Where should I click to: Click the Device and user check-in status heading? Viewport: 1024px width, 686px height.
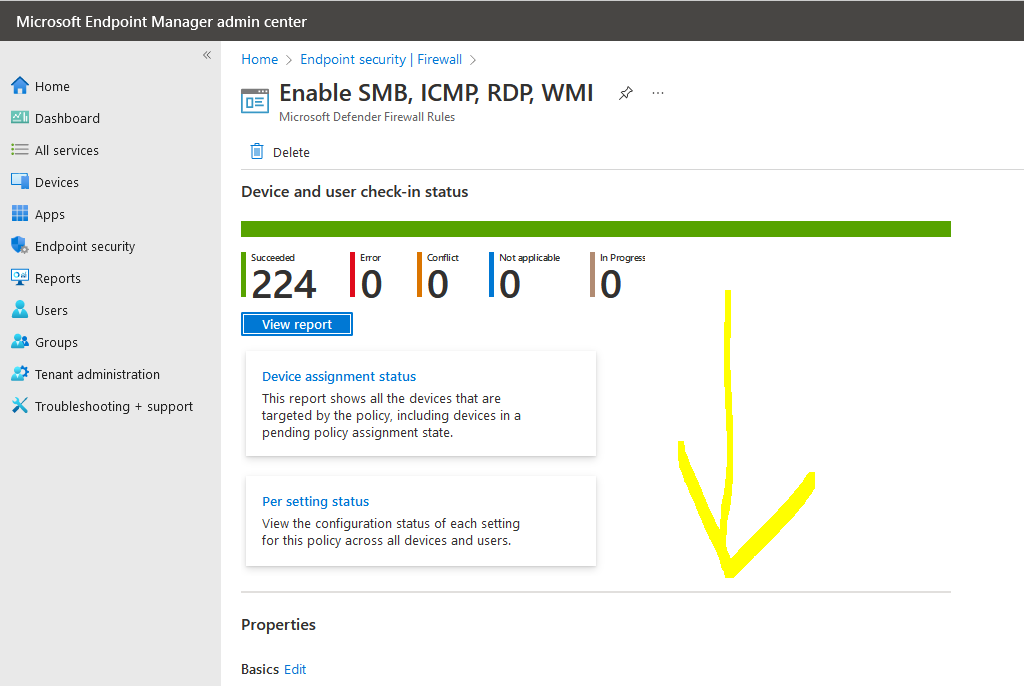point(355,191)
